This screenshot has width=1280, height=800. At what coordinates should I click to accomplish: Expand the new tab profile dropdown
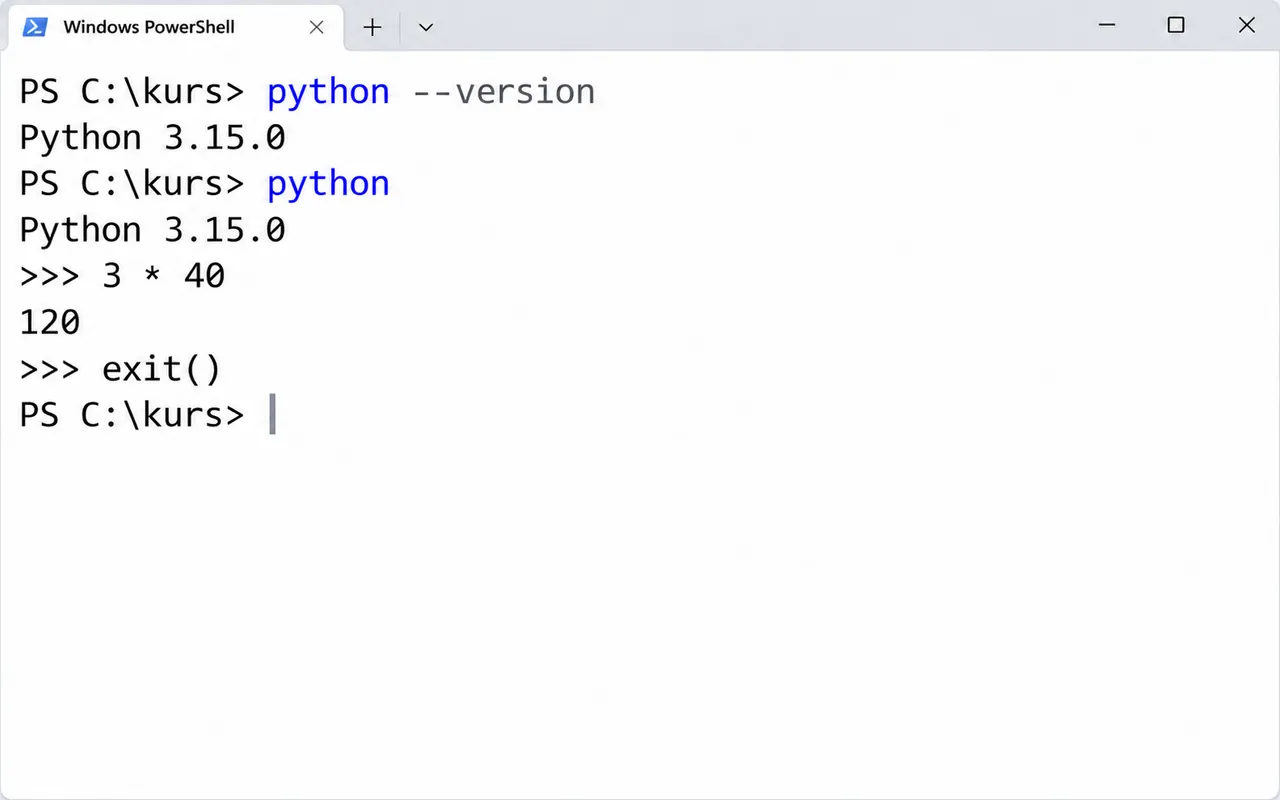425,27
